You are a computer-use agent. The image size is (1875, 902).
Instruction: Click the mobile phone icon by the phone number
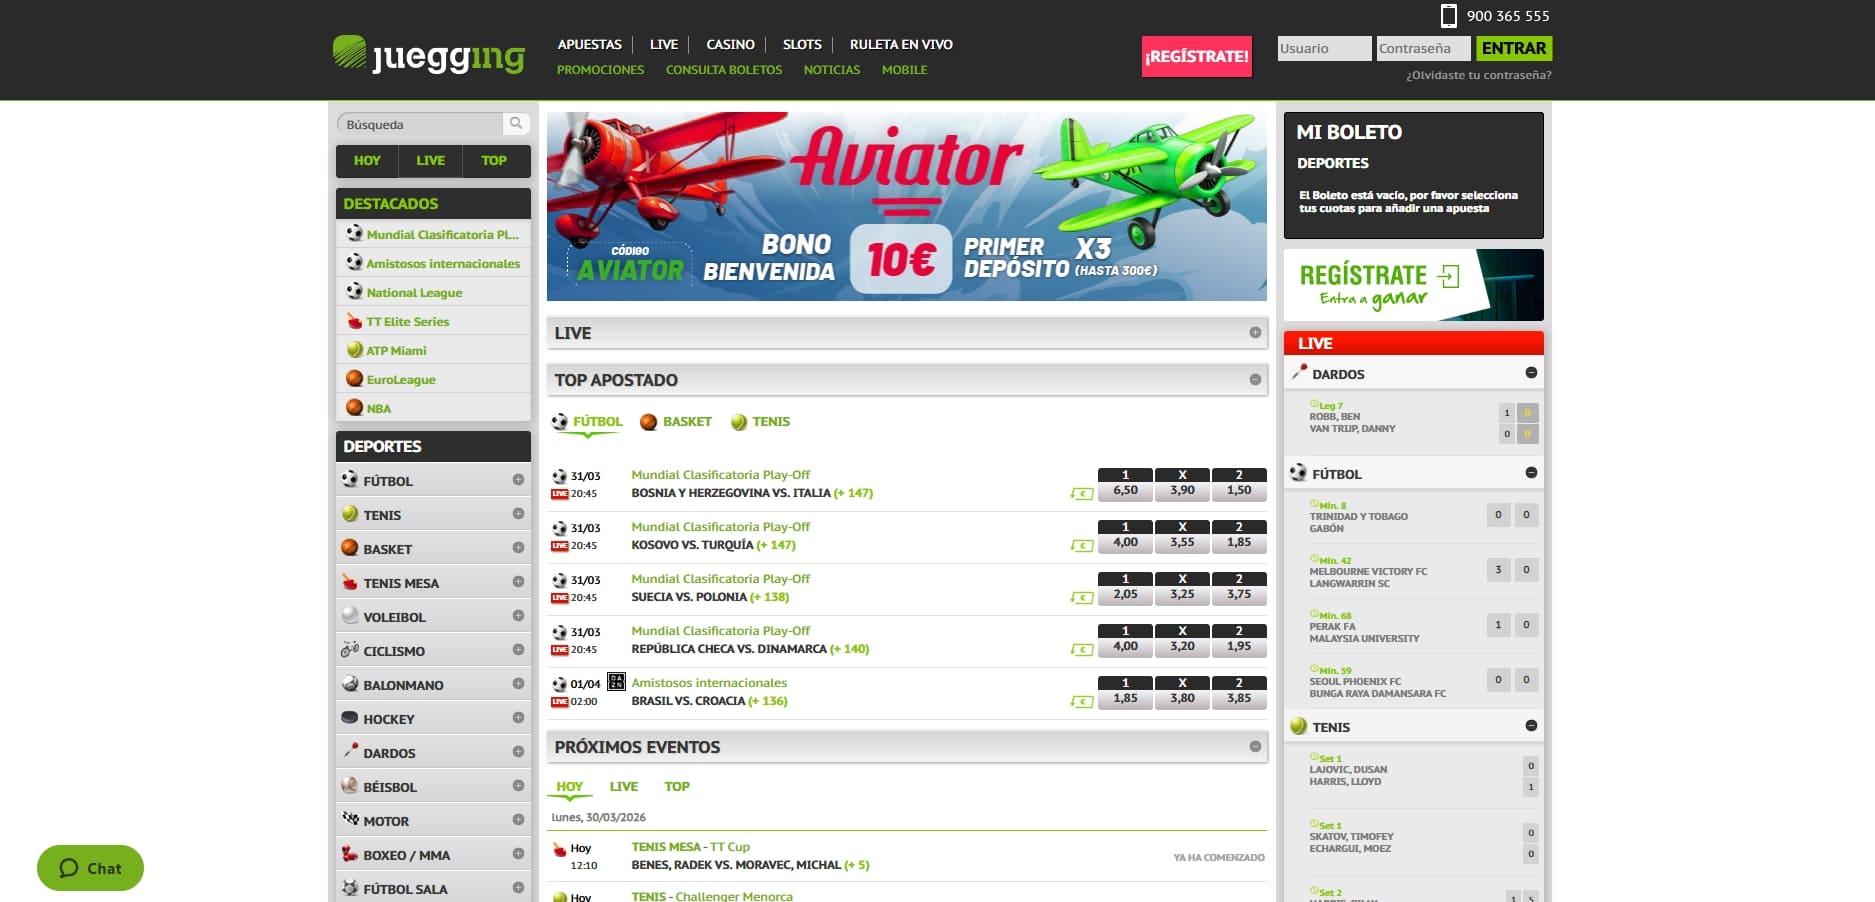point(1448,15)
